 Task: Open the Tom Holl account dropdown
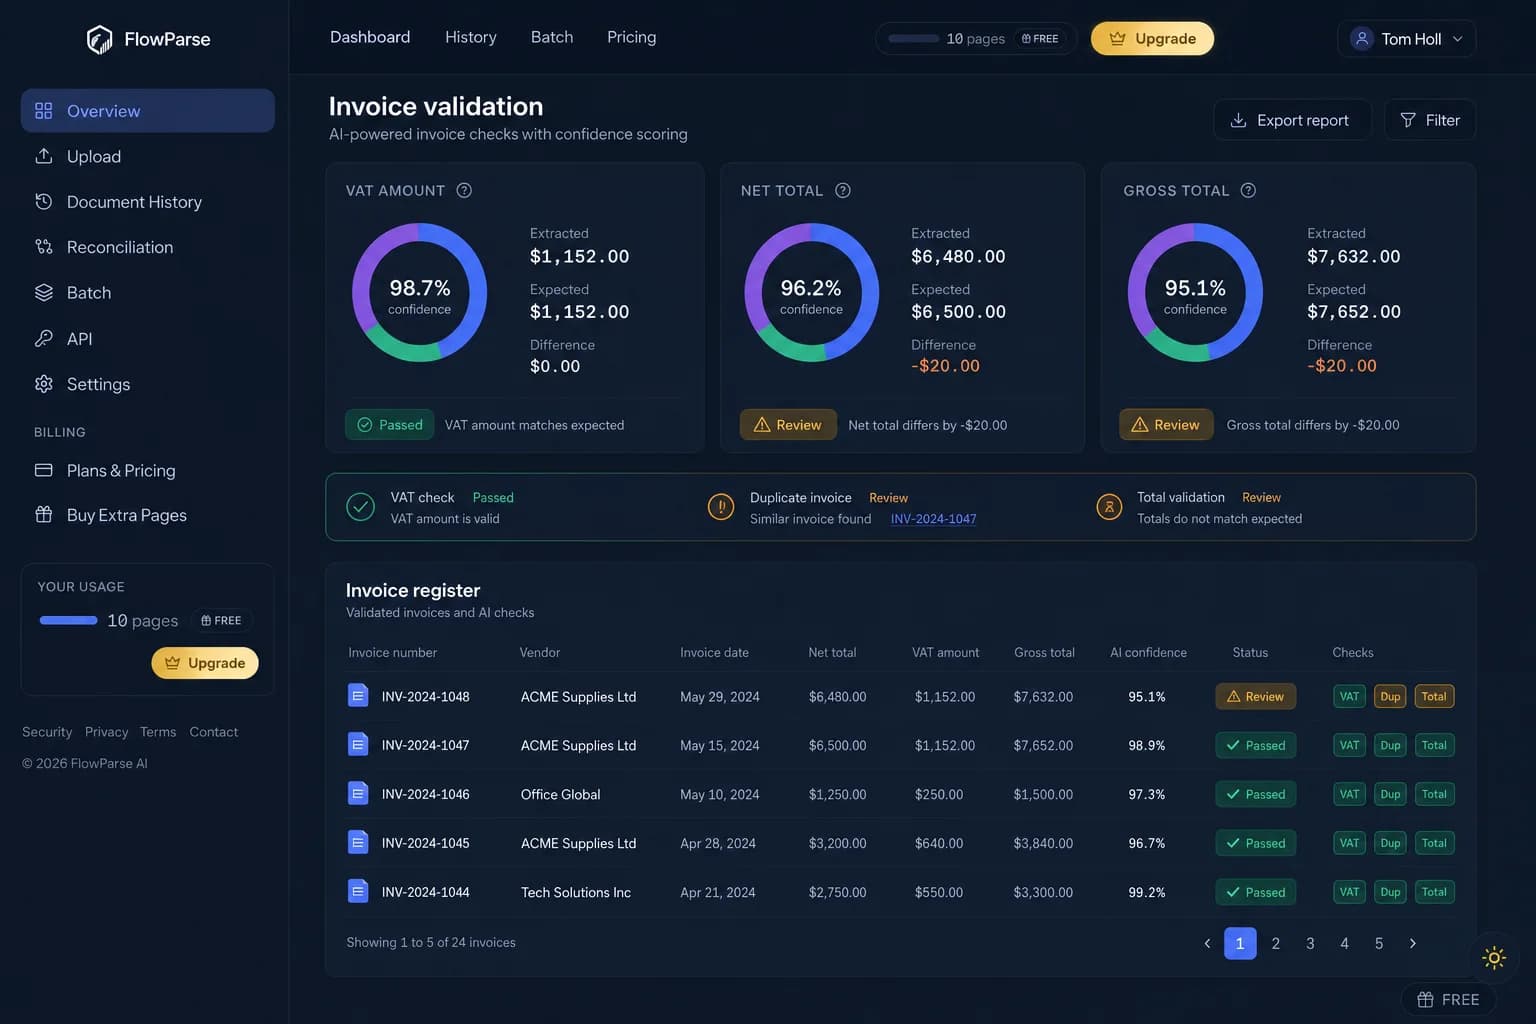click(1406, 38)
